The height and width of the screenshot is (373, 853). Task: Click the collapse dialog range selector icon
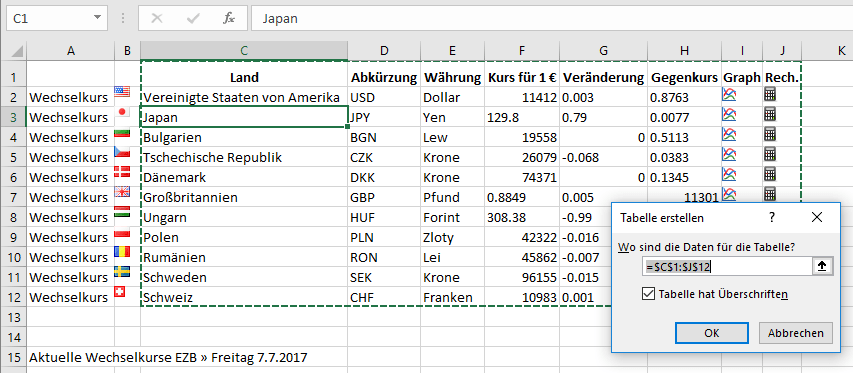822,266
